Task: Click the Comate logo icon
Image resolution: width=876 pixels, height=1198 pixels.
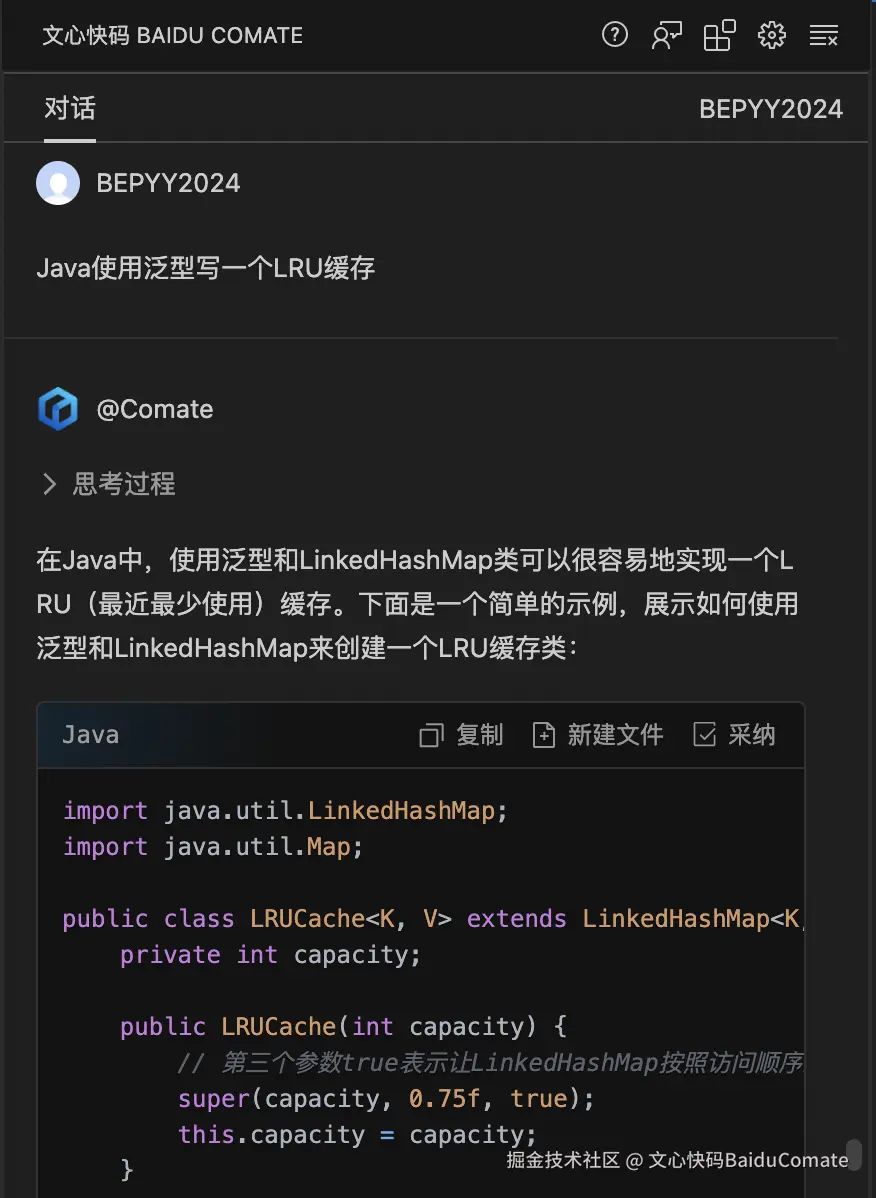Action: (x=58, y=409)
